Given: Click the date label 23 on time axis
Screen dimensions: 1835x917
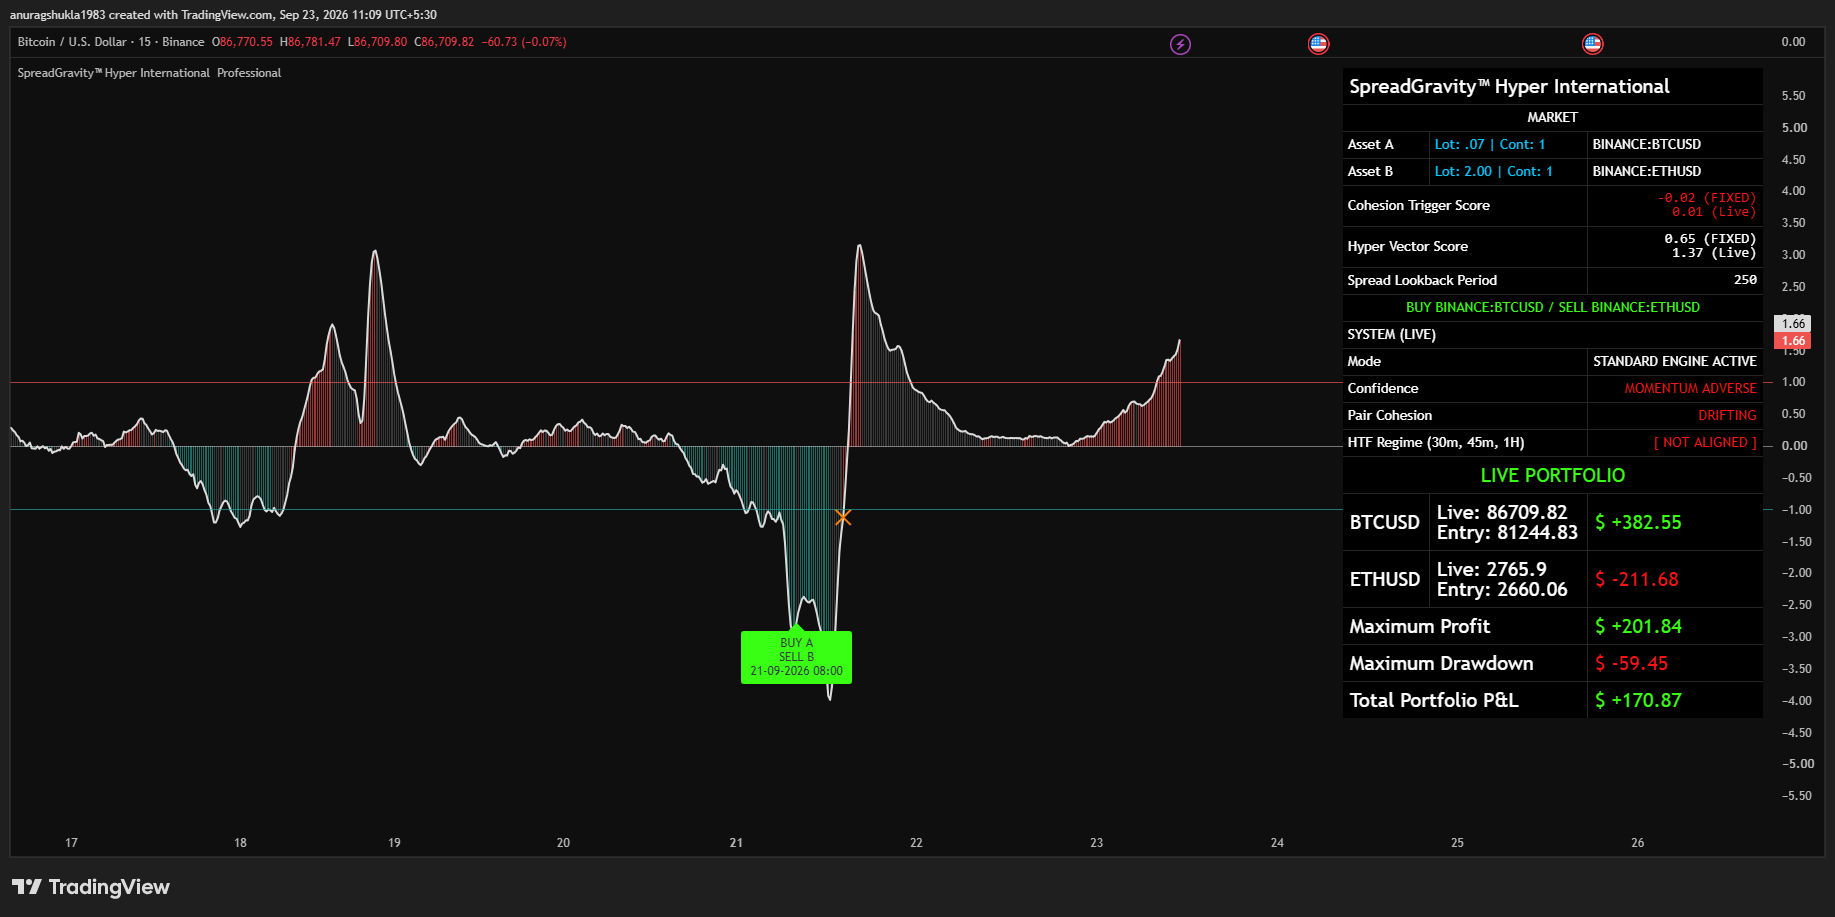Looking at the screenshot, I should 1096,843.
